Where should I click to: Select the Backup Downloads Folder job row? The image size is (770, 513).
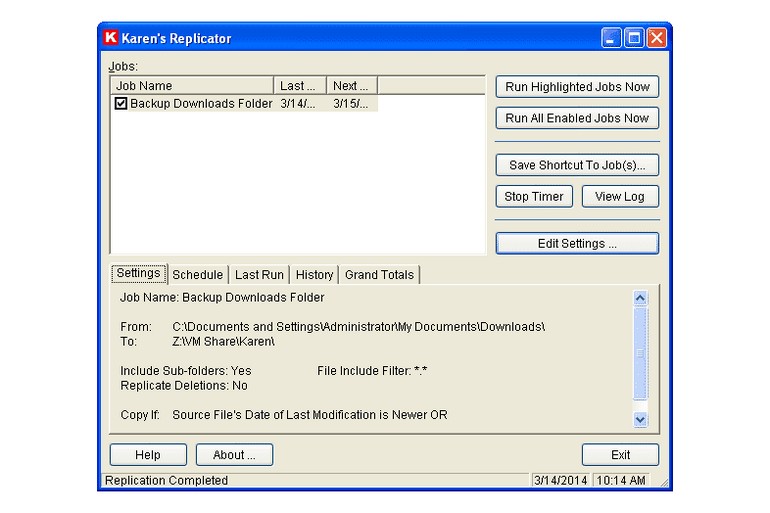[245, 104]
